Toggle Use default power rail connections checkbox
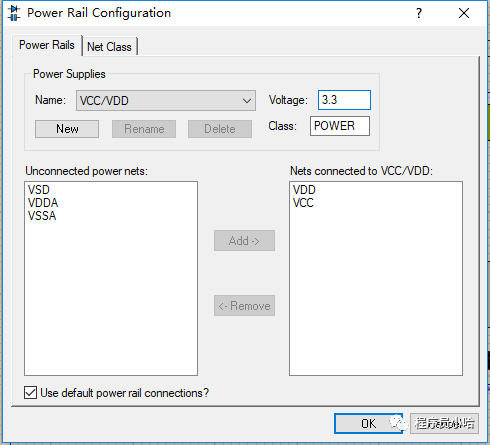The width and height of the screenshot is (490, 445). pos(30,392)
